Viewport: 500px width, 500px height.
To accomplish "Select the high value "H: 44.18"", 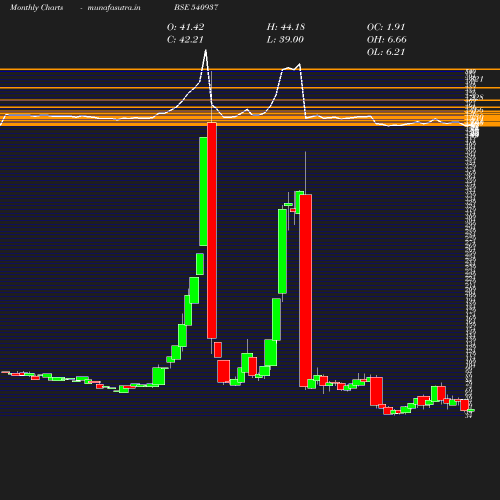I will pyautogui.click(x=286, y=27).
